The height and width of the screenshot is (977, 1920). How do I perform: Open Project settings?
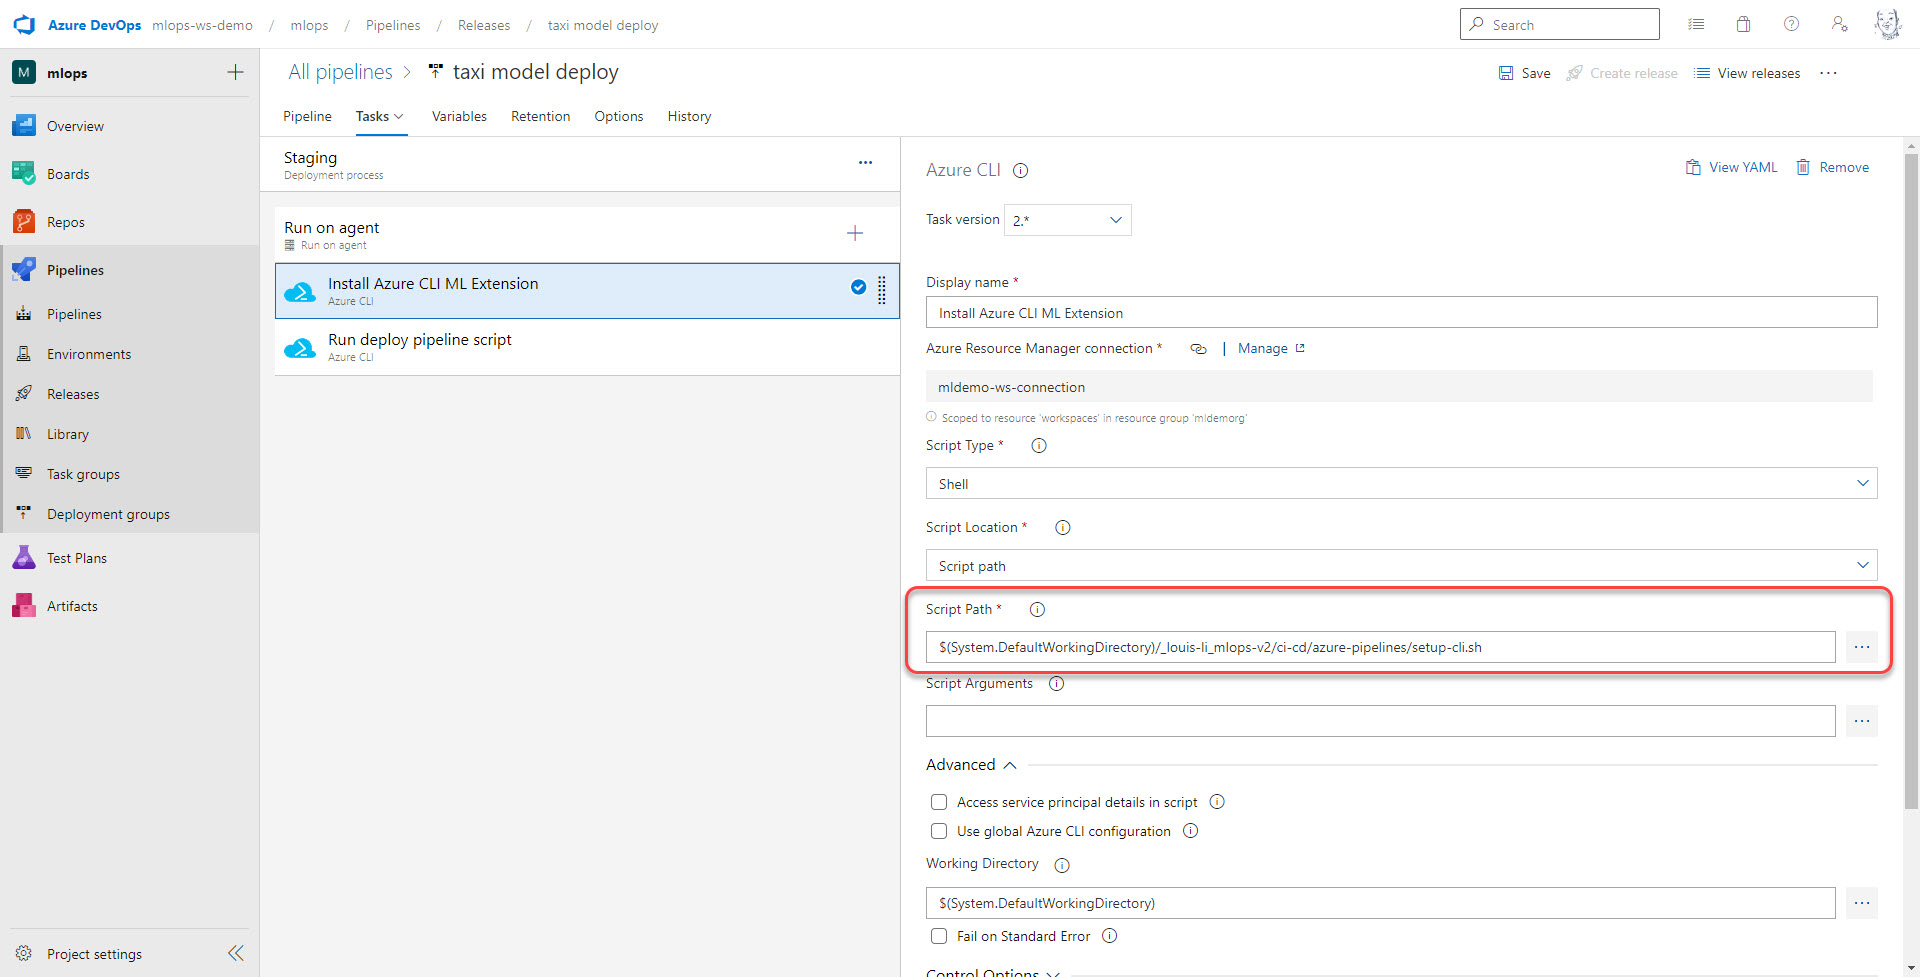(94, 954)
